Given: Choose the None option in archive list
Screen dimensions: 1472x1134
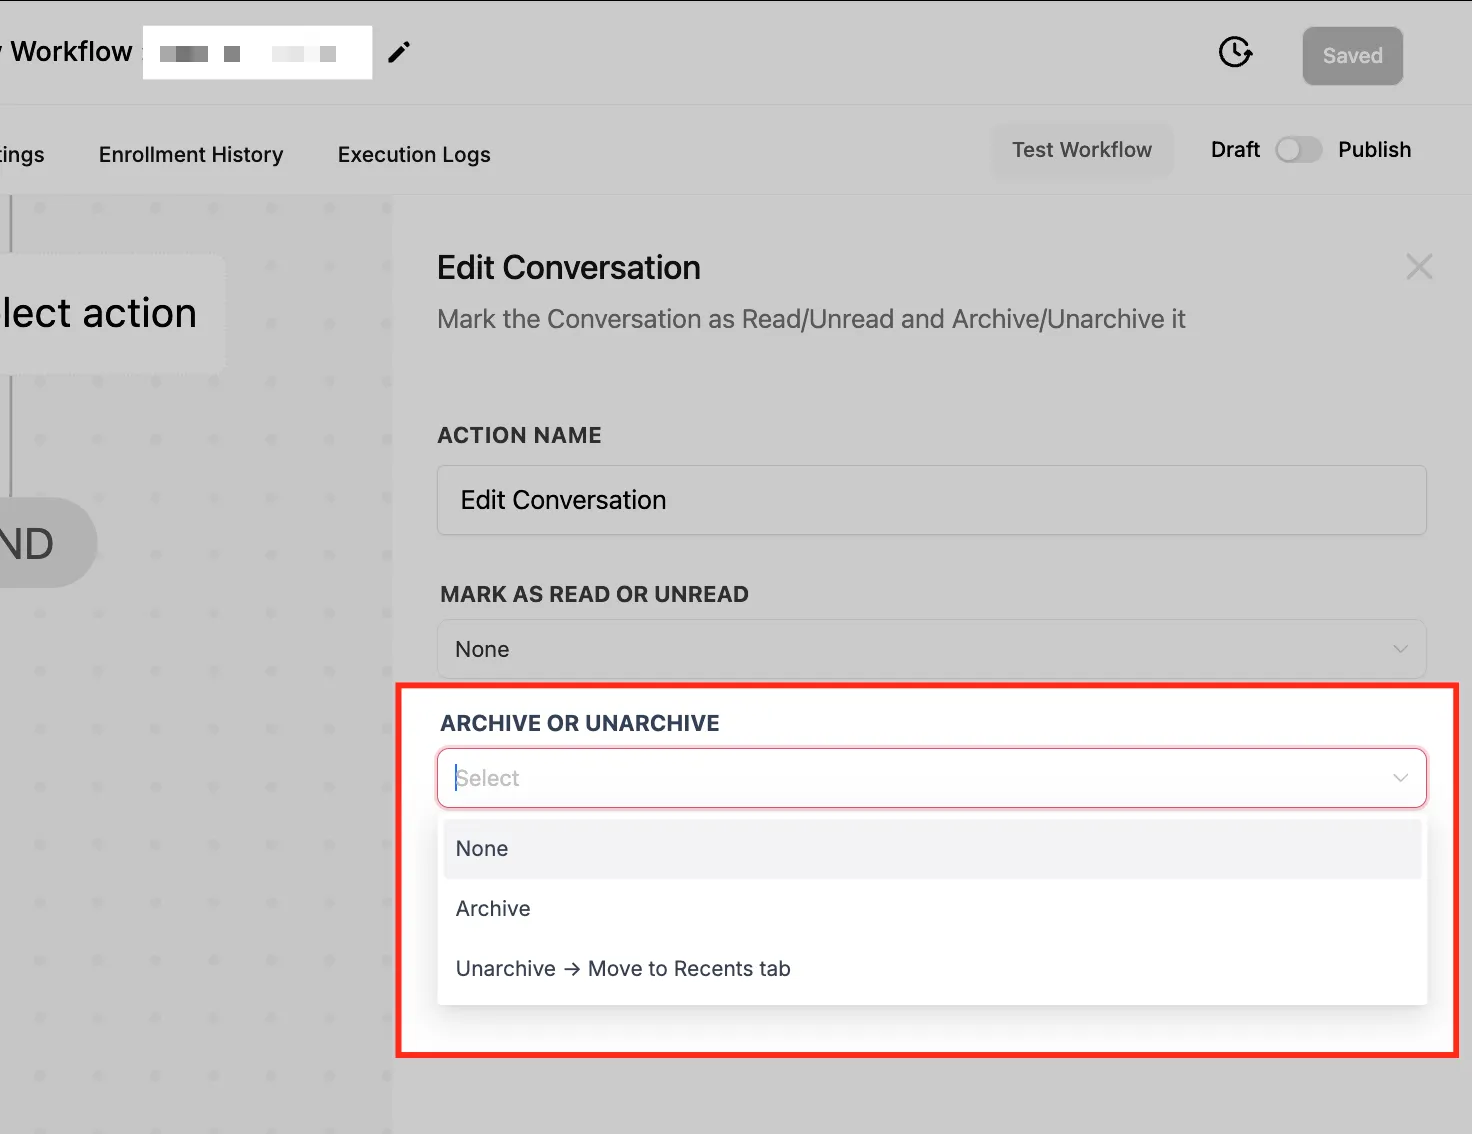Looking at the screenshot, I should (931, 849).
